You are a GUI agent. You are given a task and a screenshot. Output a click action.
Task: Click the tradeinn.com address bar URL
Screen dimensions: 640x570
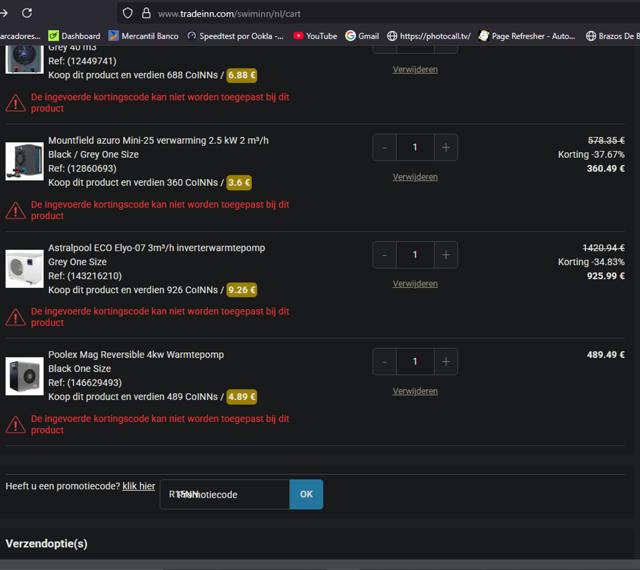point(229,14)
